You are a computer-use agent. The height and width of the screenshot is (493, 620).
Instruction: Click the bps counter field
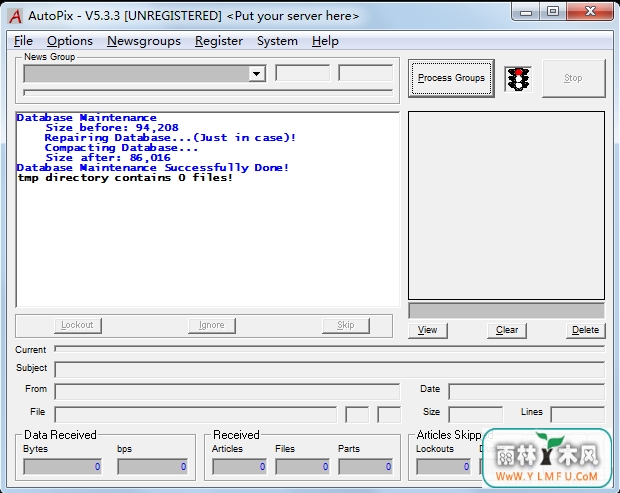[x=153, y=467]
